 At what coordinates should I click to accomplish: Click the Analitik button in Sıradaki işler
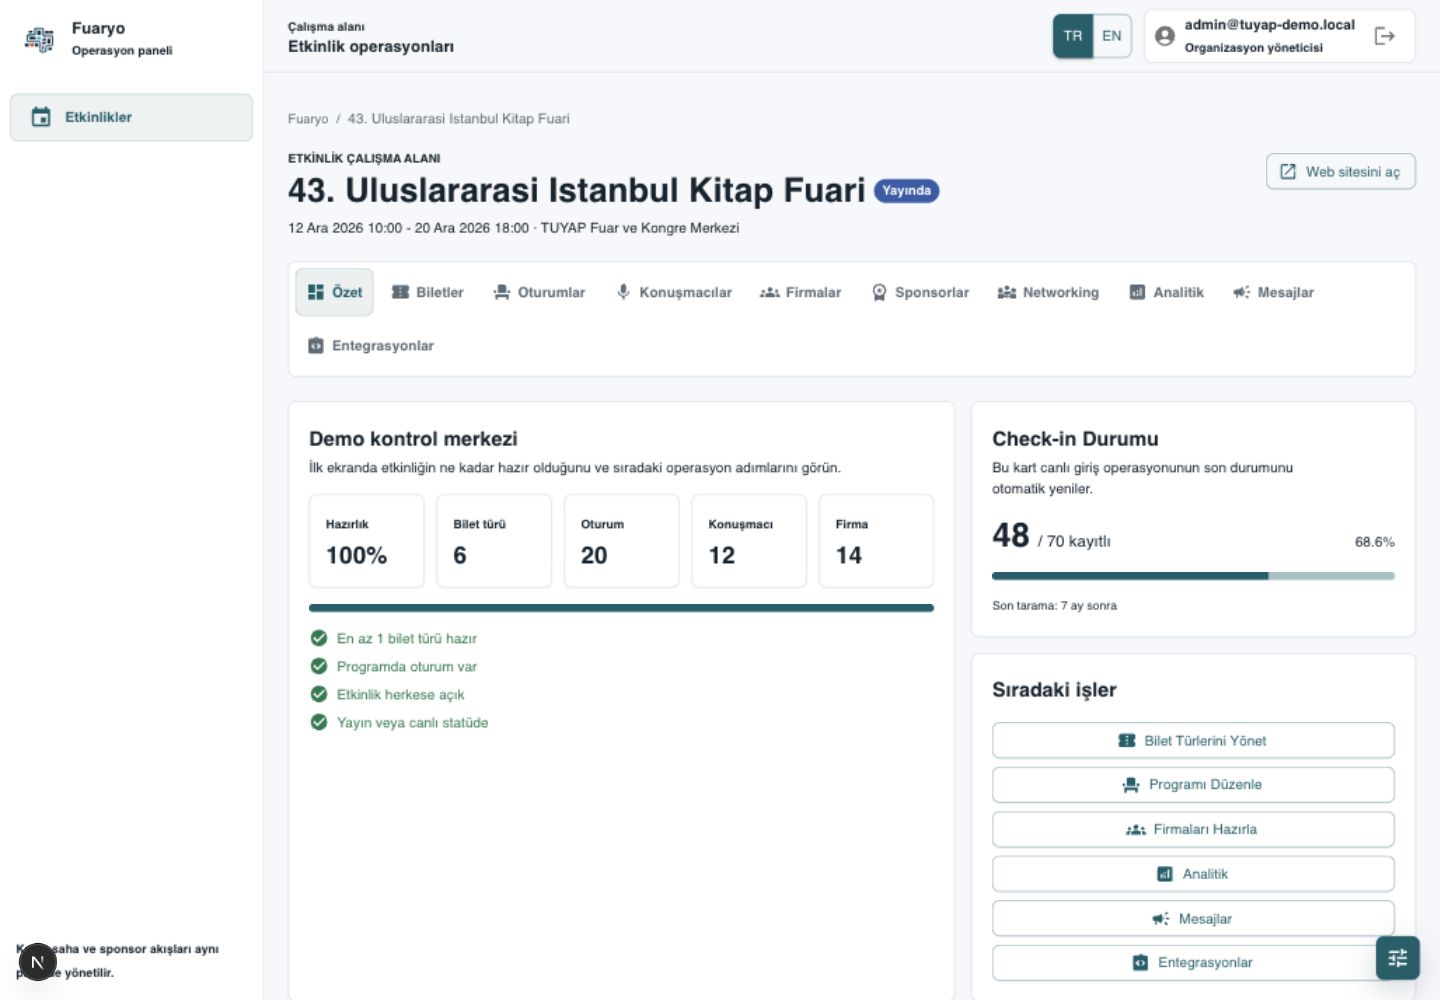pyautogui.click(x=1193, y=874)
